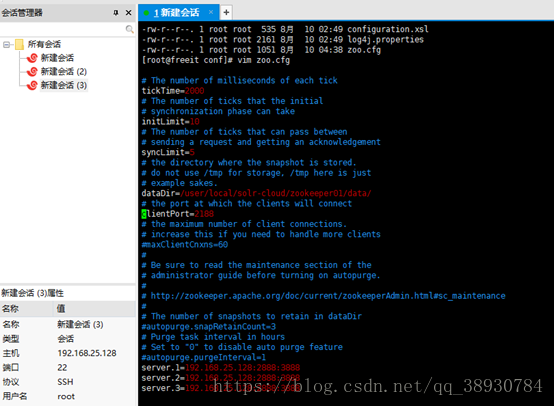Click the icon of 新建会话 (3) session
This screenshot has height=406, width=554.
32,85
